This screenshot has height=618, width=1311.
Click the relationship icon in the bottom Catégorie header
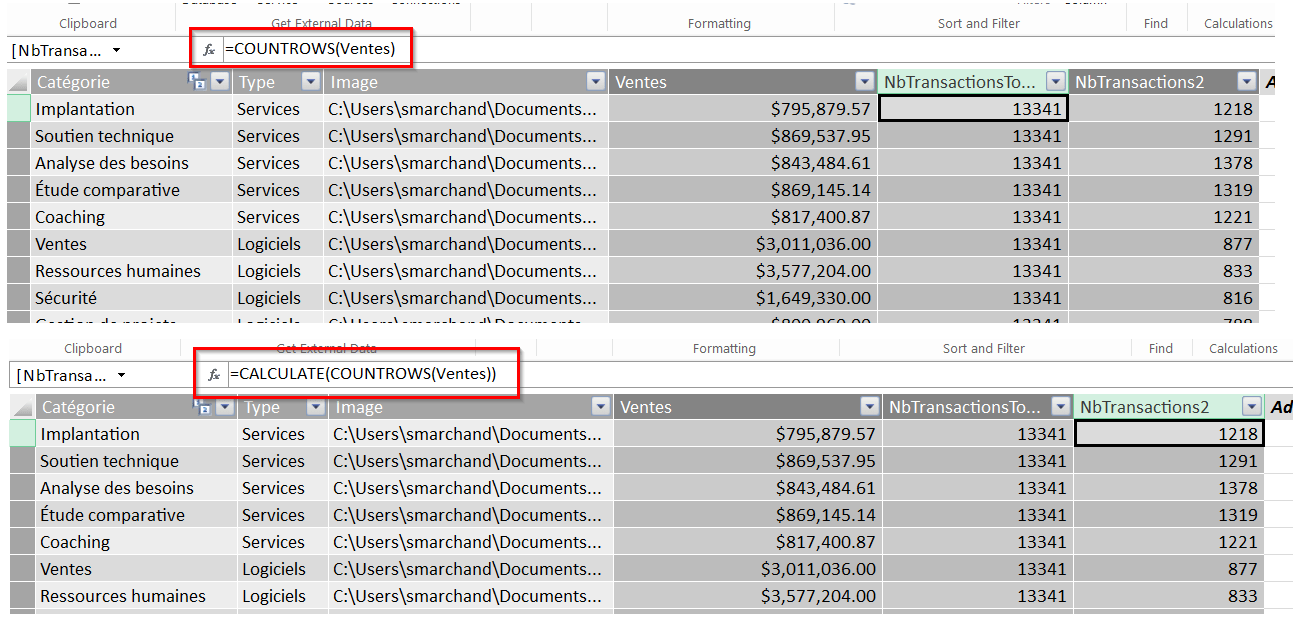point(203,408)
